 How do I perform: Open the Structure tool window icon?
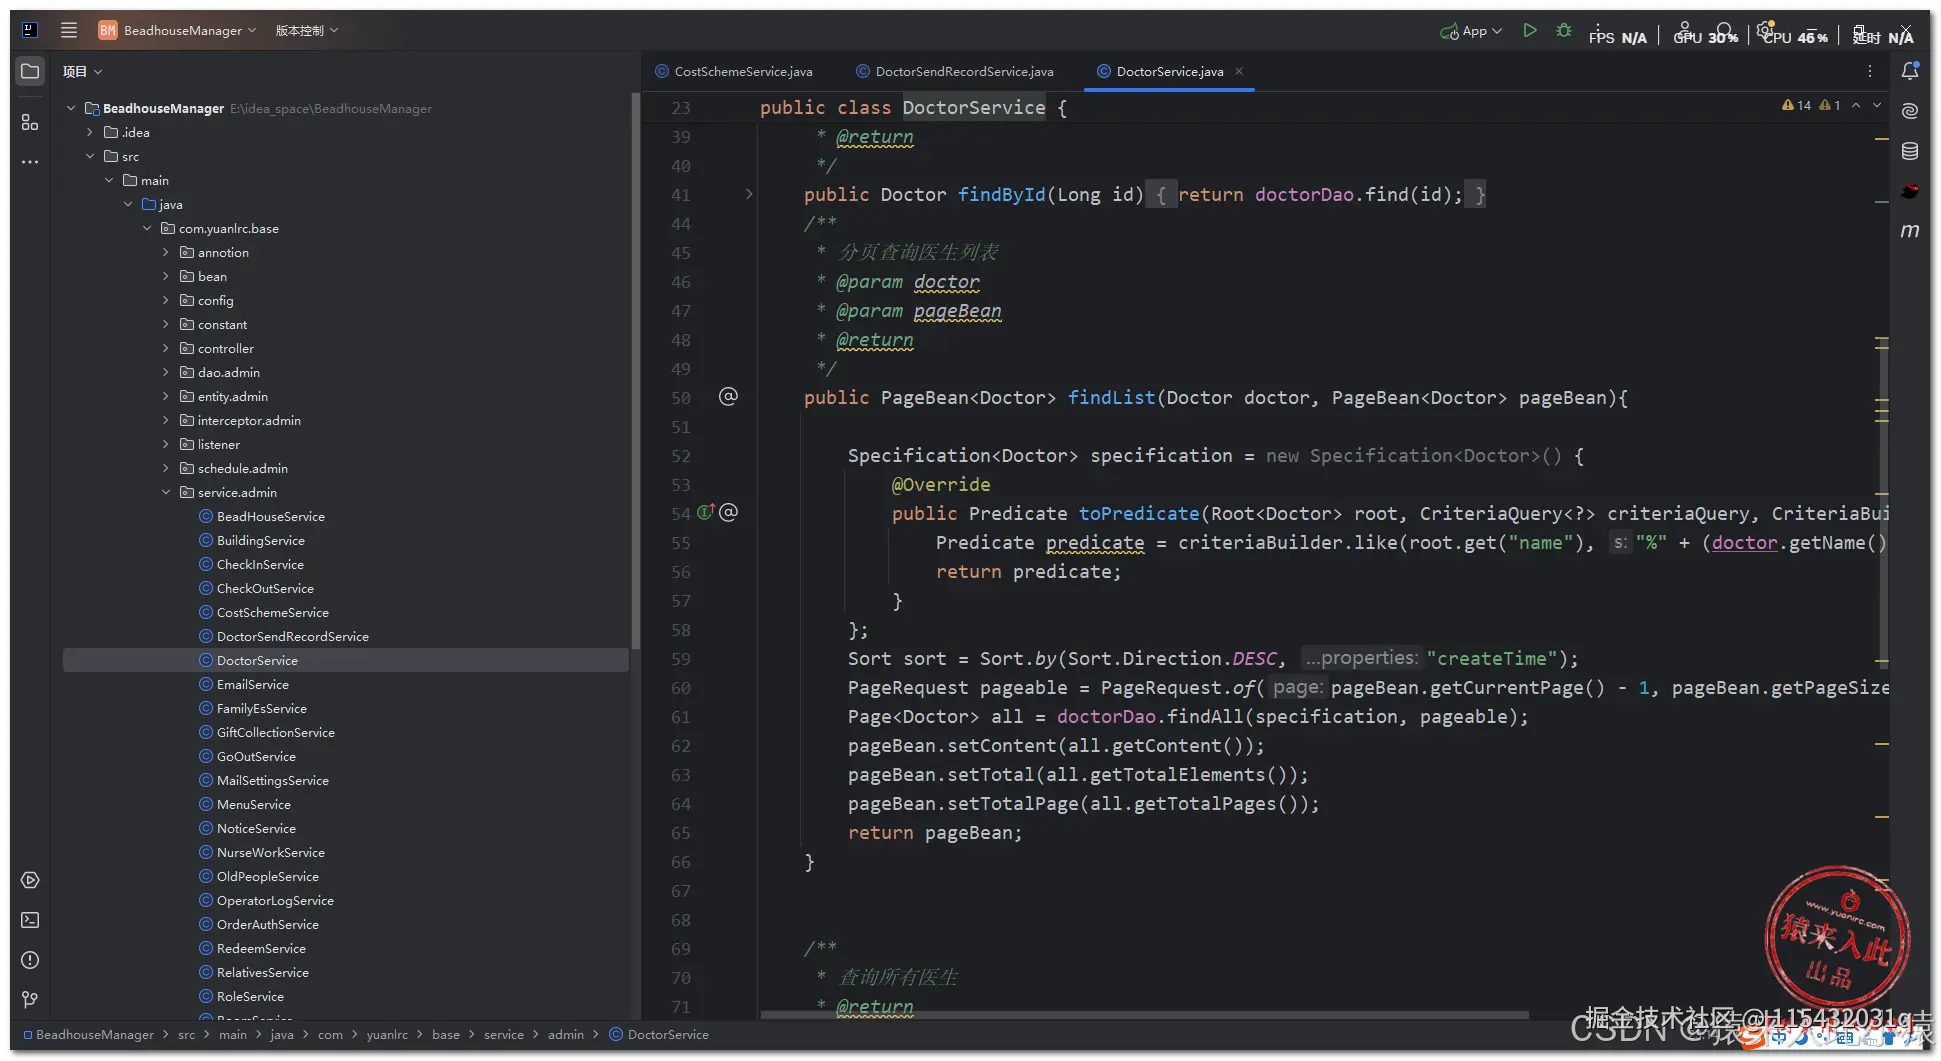tap(30, 122)
